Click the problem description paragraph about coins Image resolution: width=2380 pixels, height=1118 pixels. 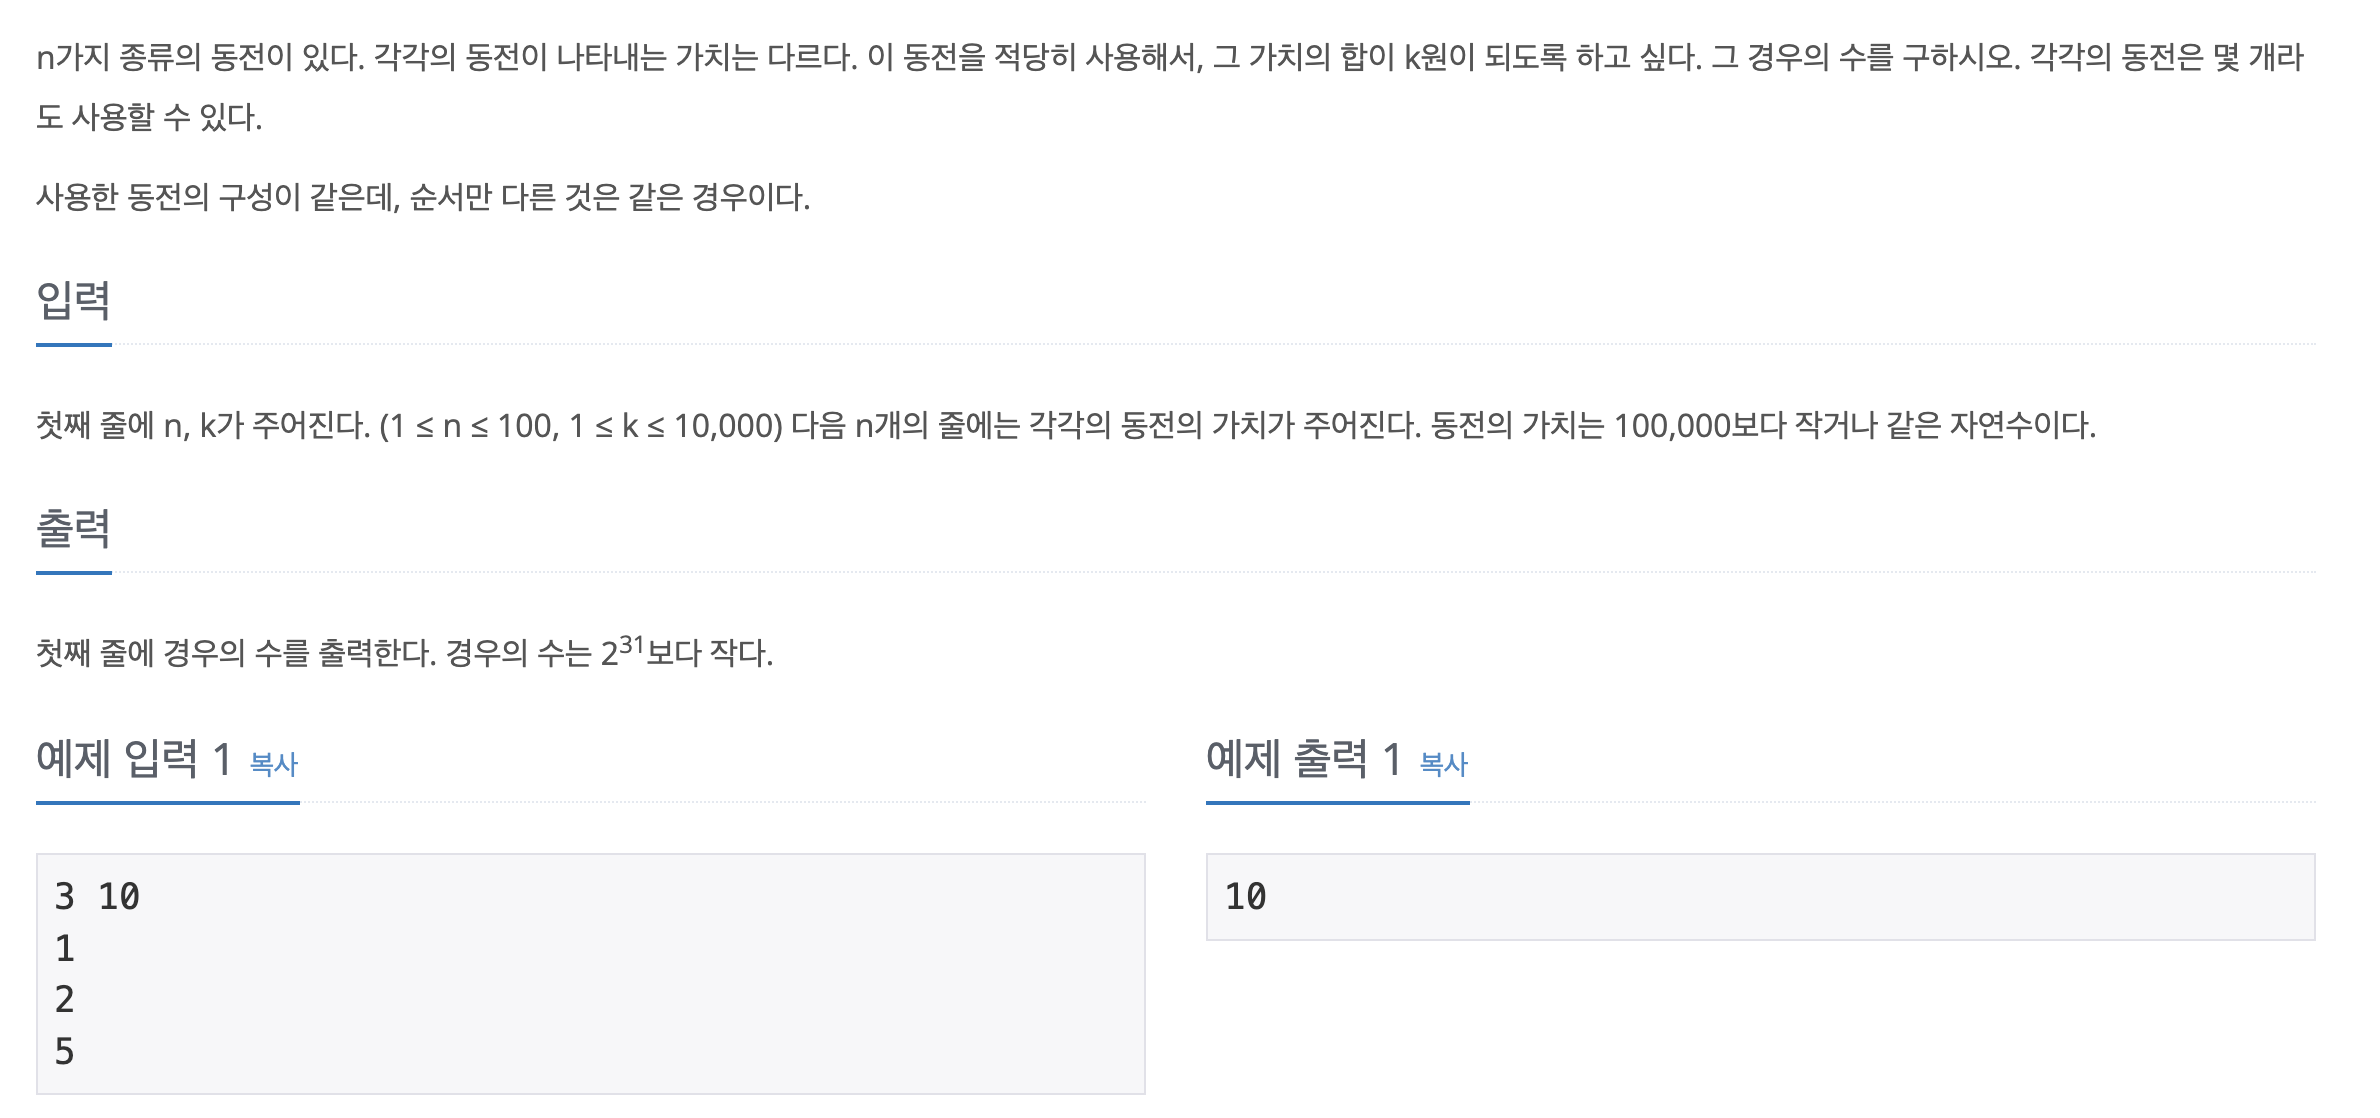point(1180,62)
